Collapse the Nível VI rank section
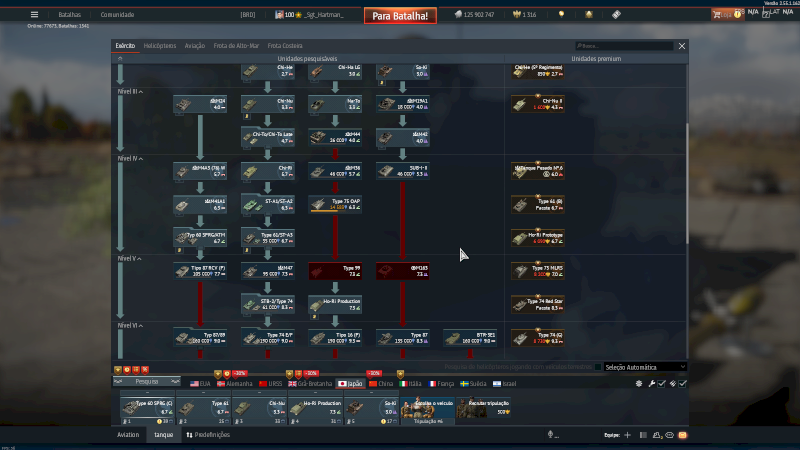800x450 pixels. point(130,326)
